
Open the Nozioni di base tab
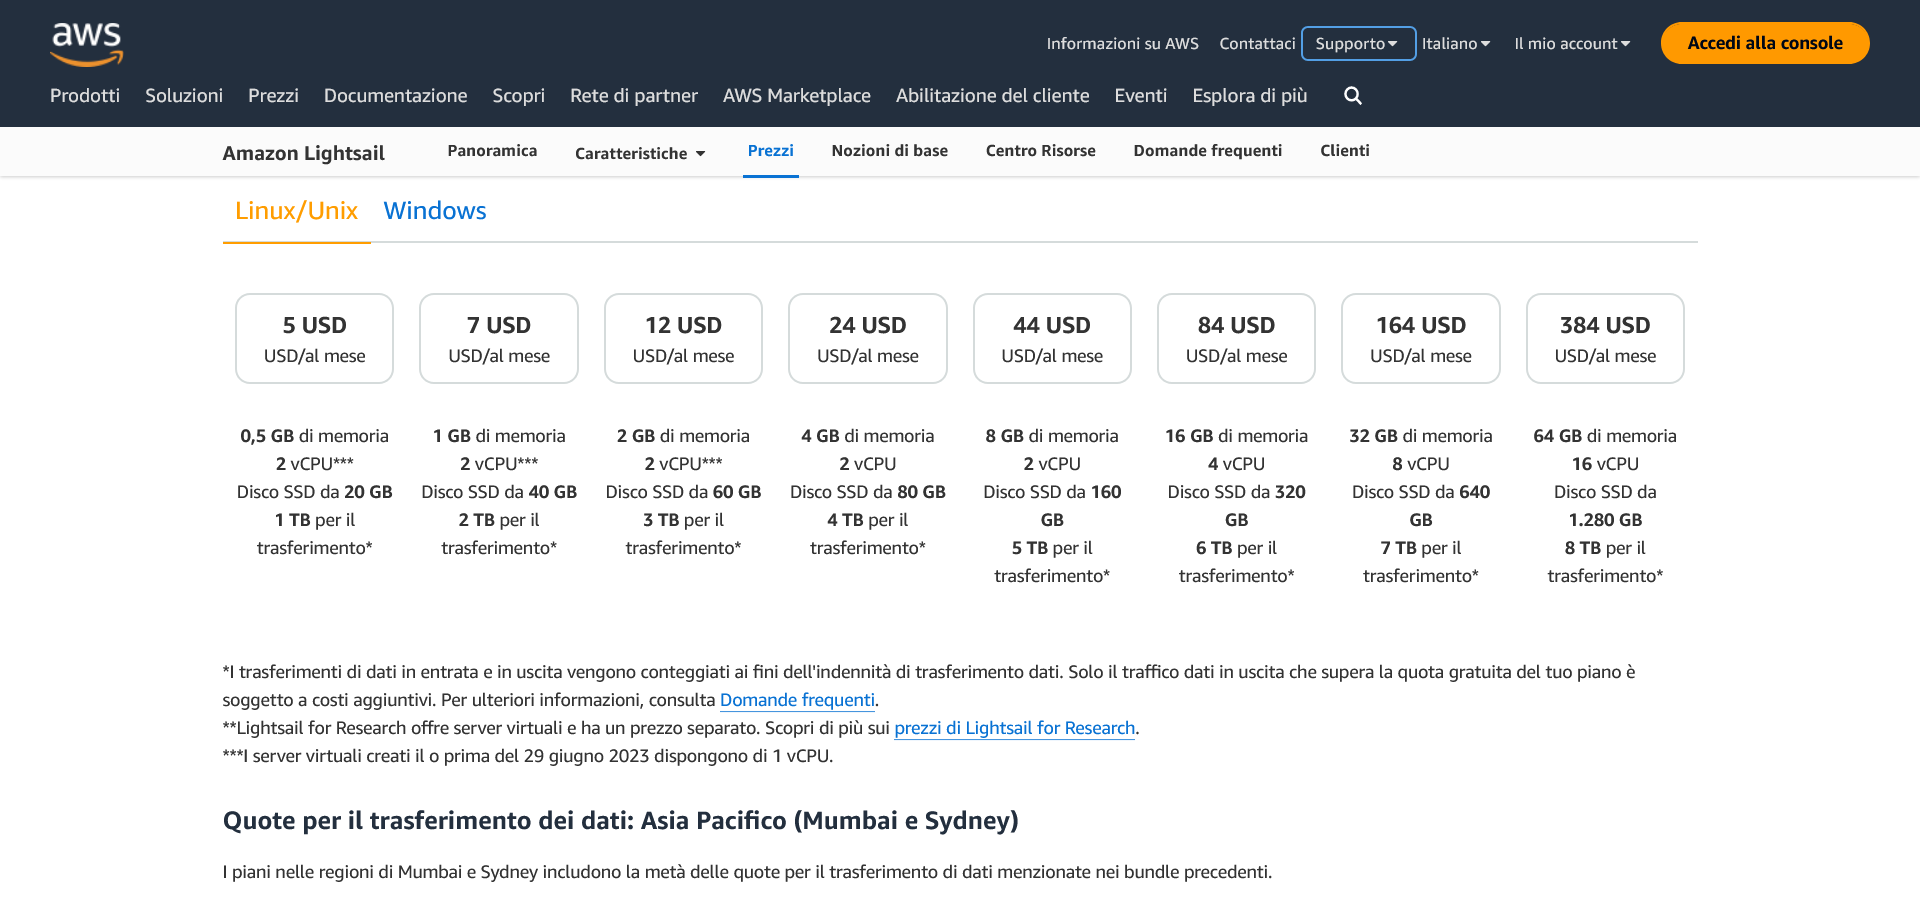889,151
